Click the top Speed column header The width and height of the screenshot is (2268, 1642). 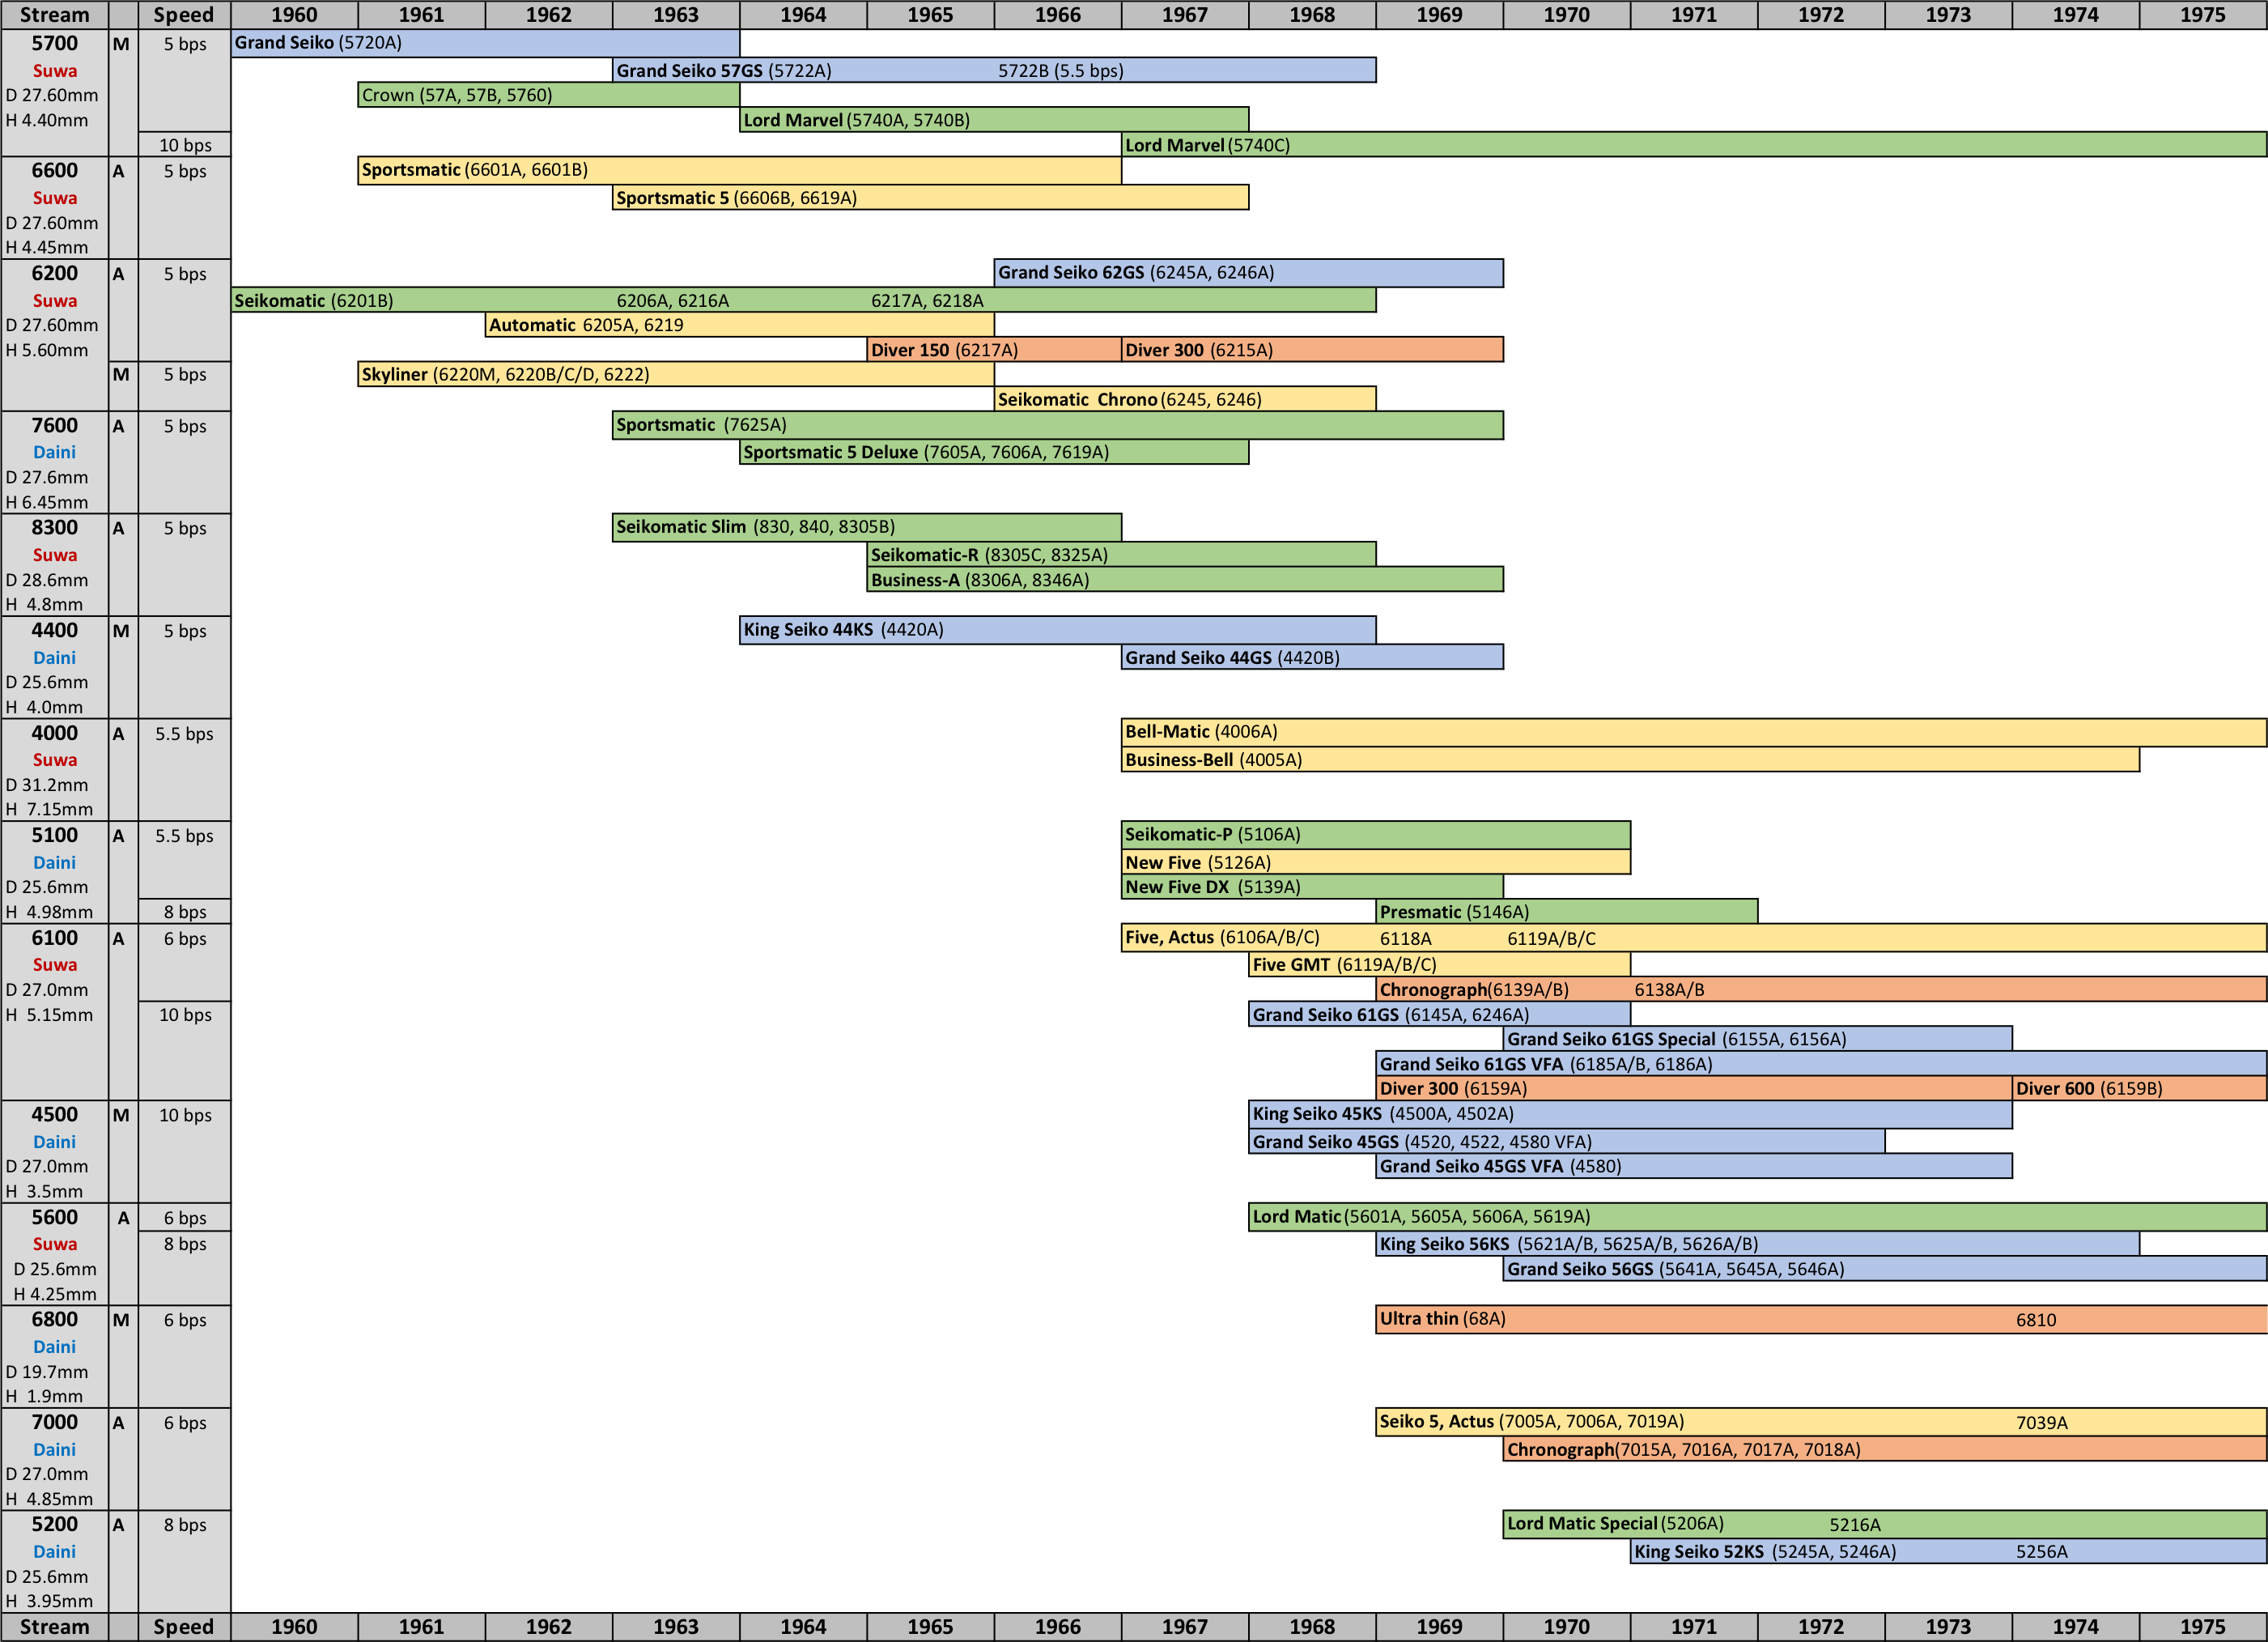(184, 15)
